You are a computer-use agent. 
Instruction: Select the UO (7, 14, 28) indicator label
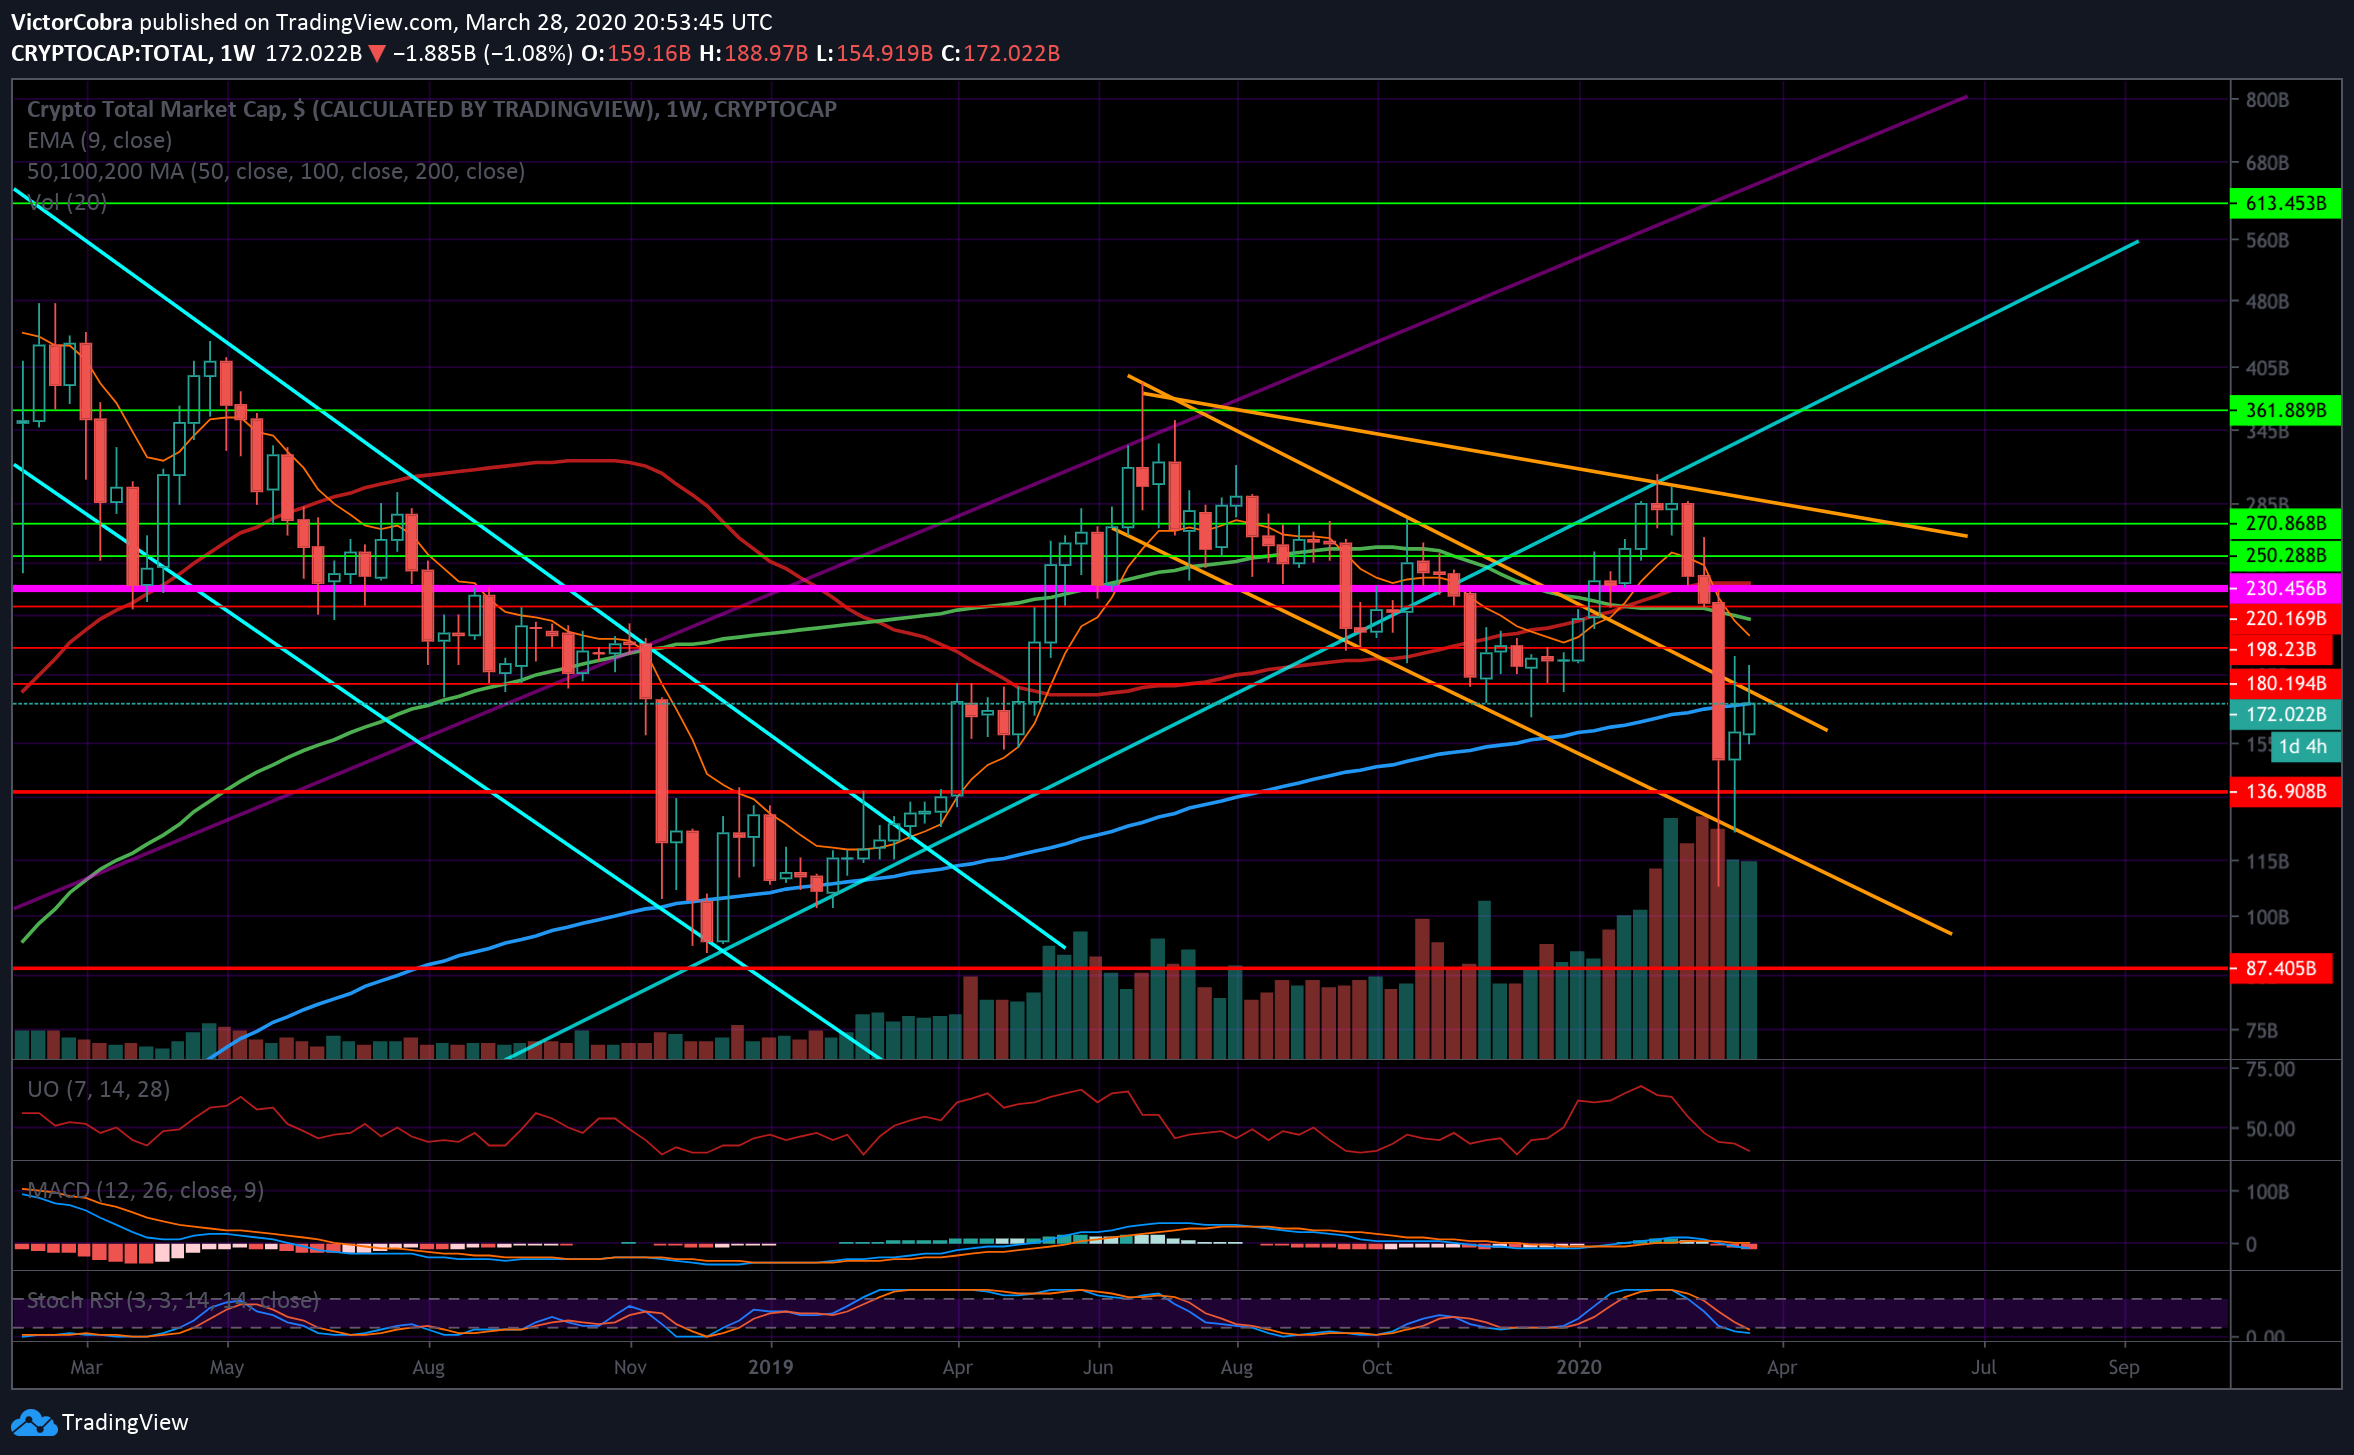point(98,1089)
